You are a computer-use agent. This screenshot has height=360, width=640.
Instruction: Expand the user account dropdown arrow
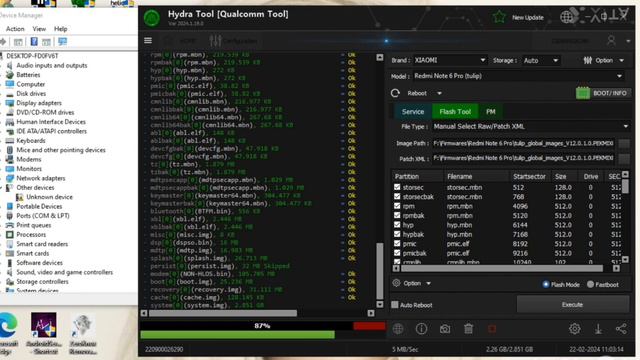pyautogui.click(x=628, y=41)
